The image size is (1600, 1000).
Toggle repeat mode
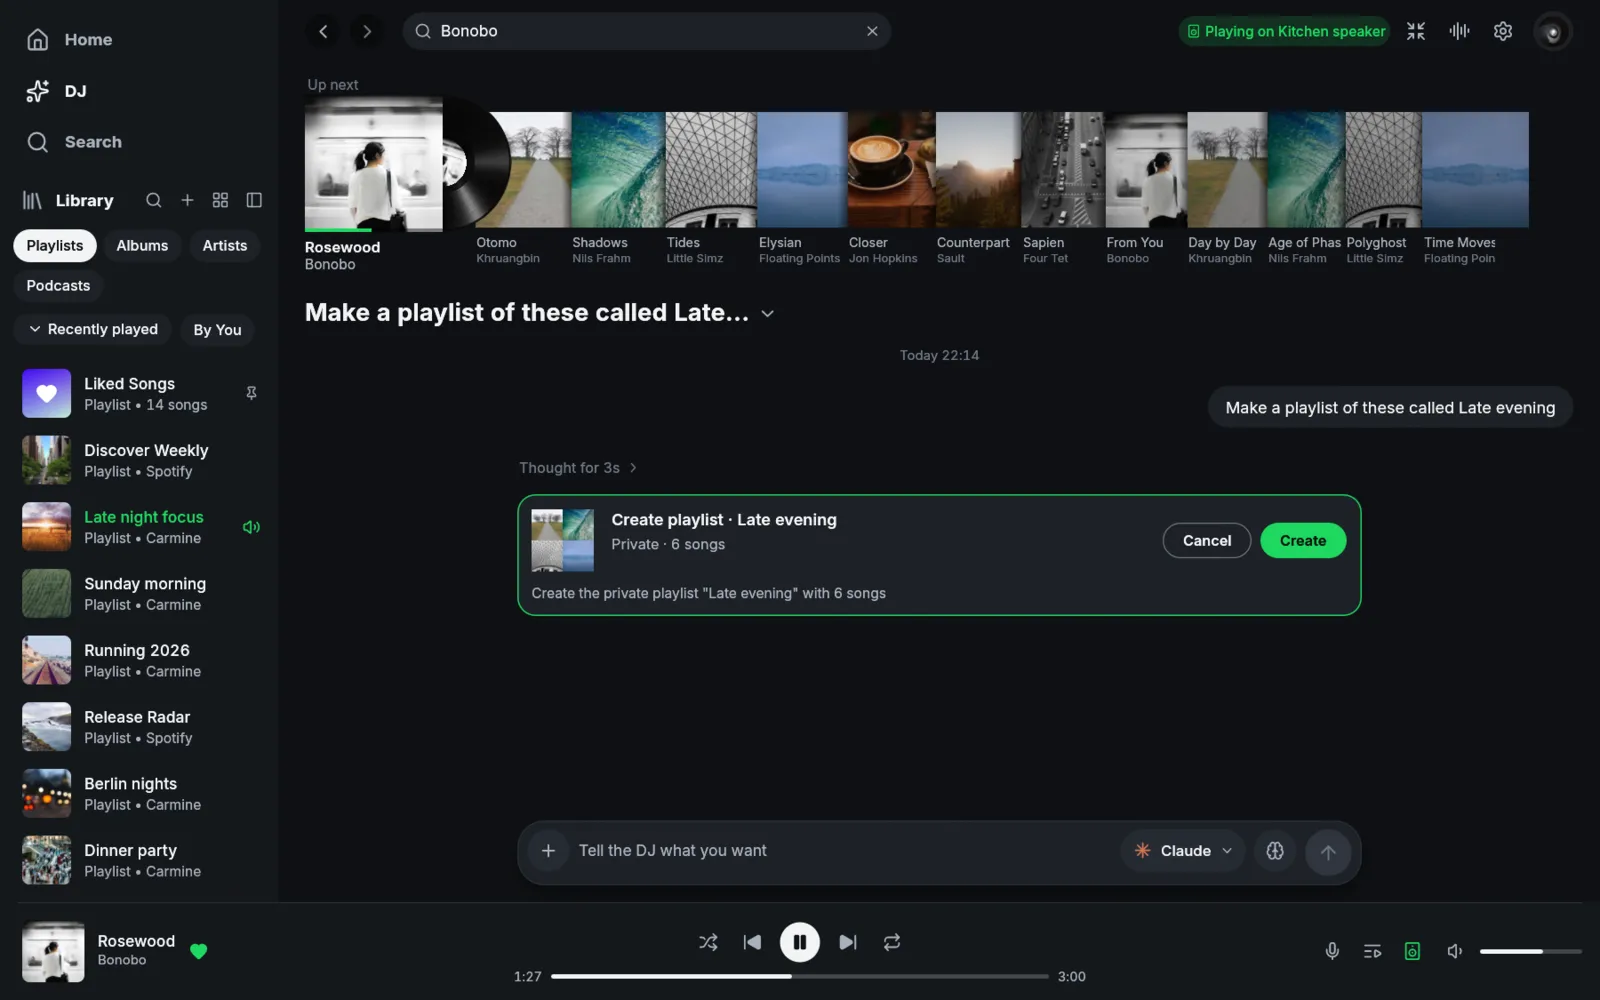click(892, 942)
